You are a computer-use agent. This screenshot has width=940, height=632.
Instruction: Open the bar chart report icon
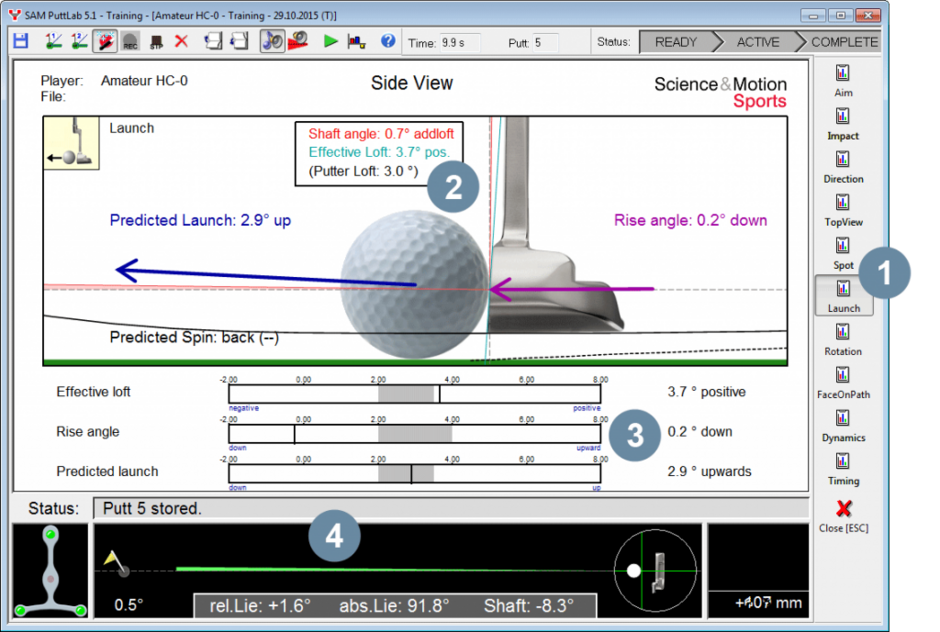(x=357, y=41)
